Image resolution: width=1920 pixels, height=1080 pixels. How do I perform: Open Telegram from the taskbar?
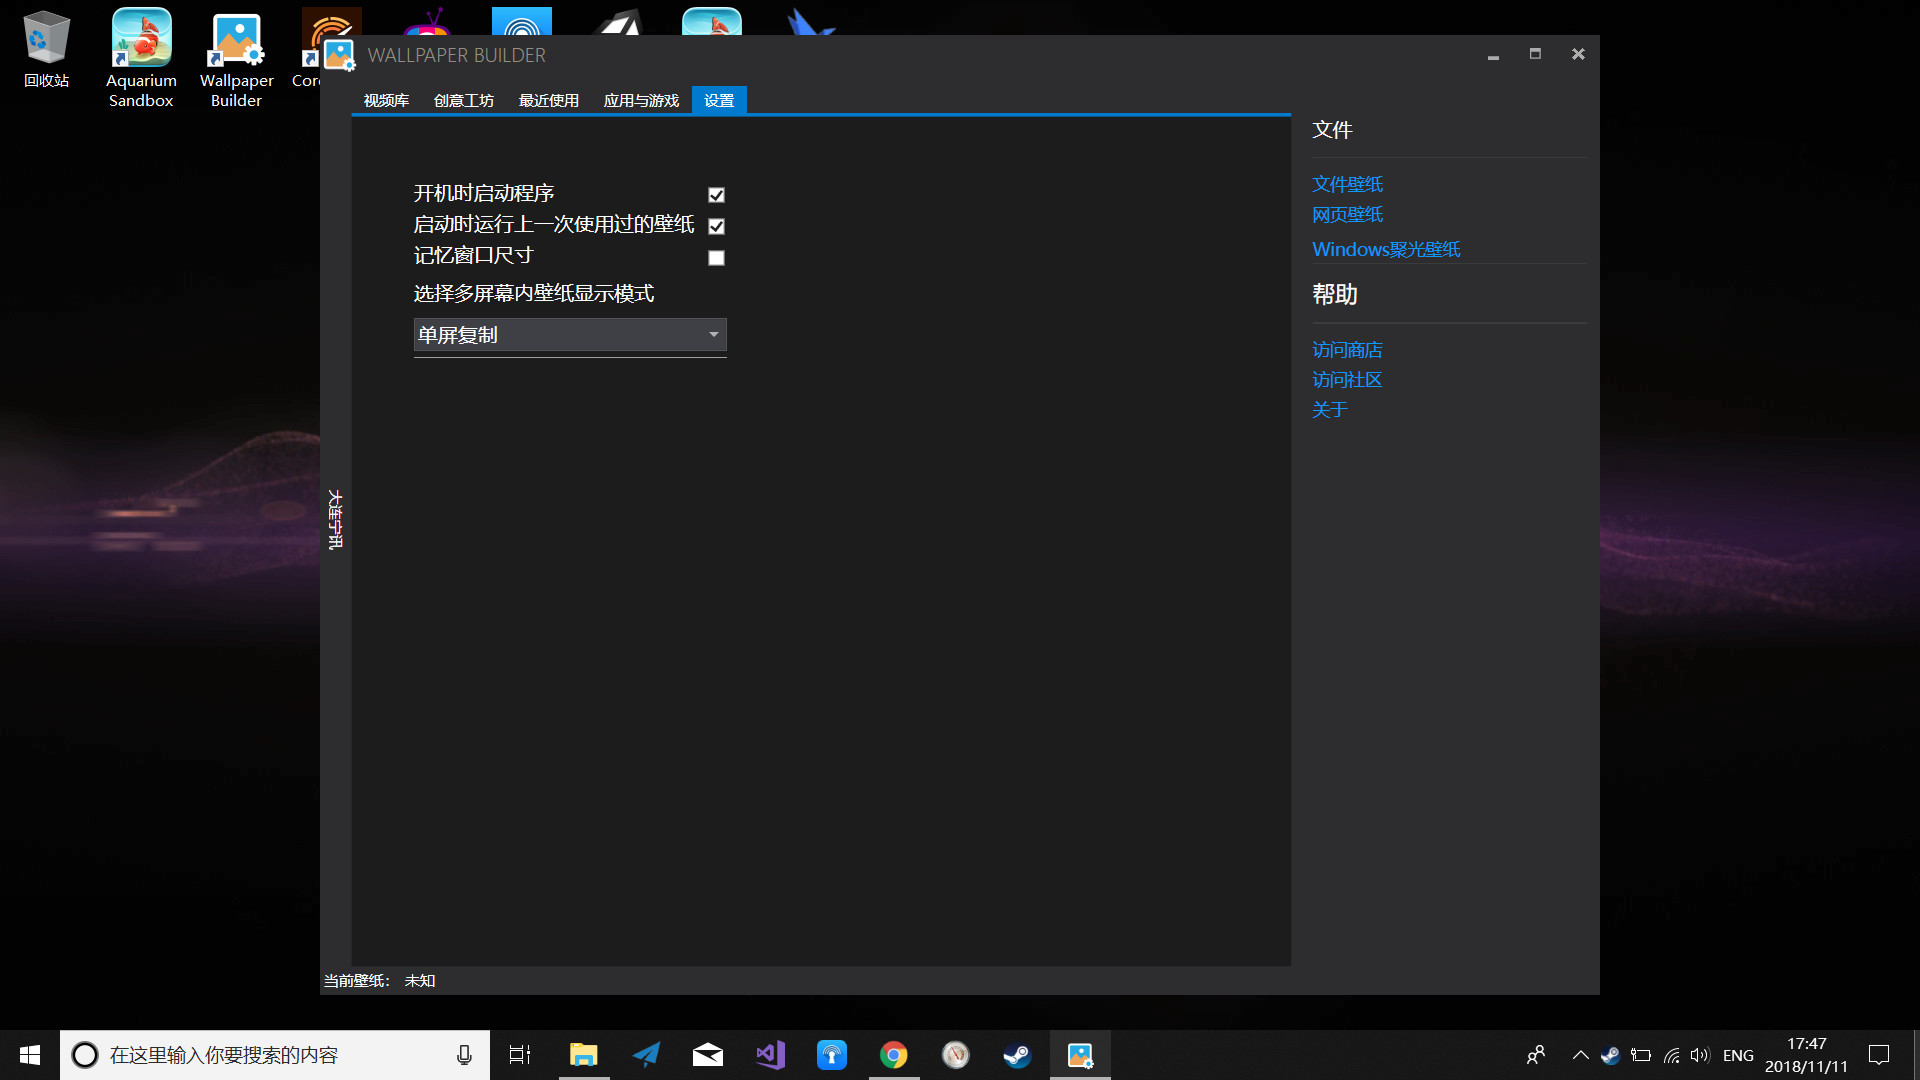646,1054
